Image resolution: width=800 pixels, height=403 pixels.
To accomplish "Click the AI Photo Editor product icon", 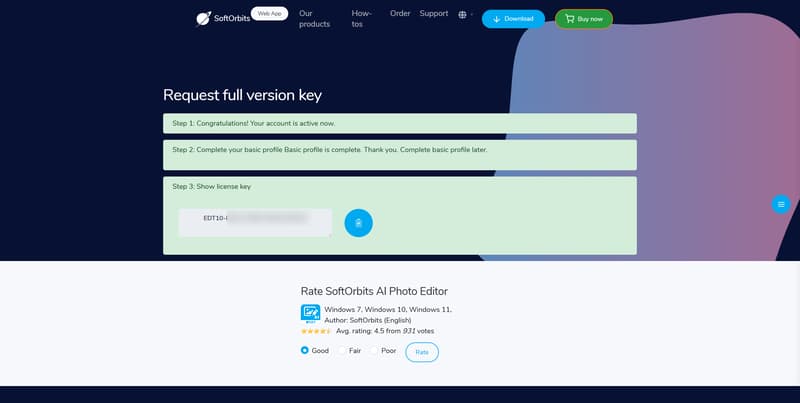I will 310,314.
